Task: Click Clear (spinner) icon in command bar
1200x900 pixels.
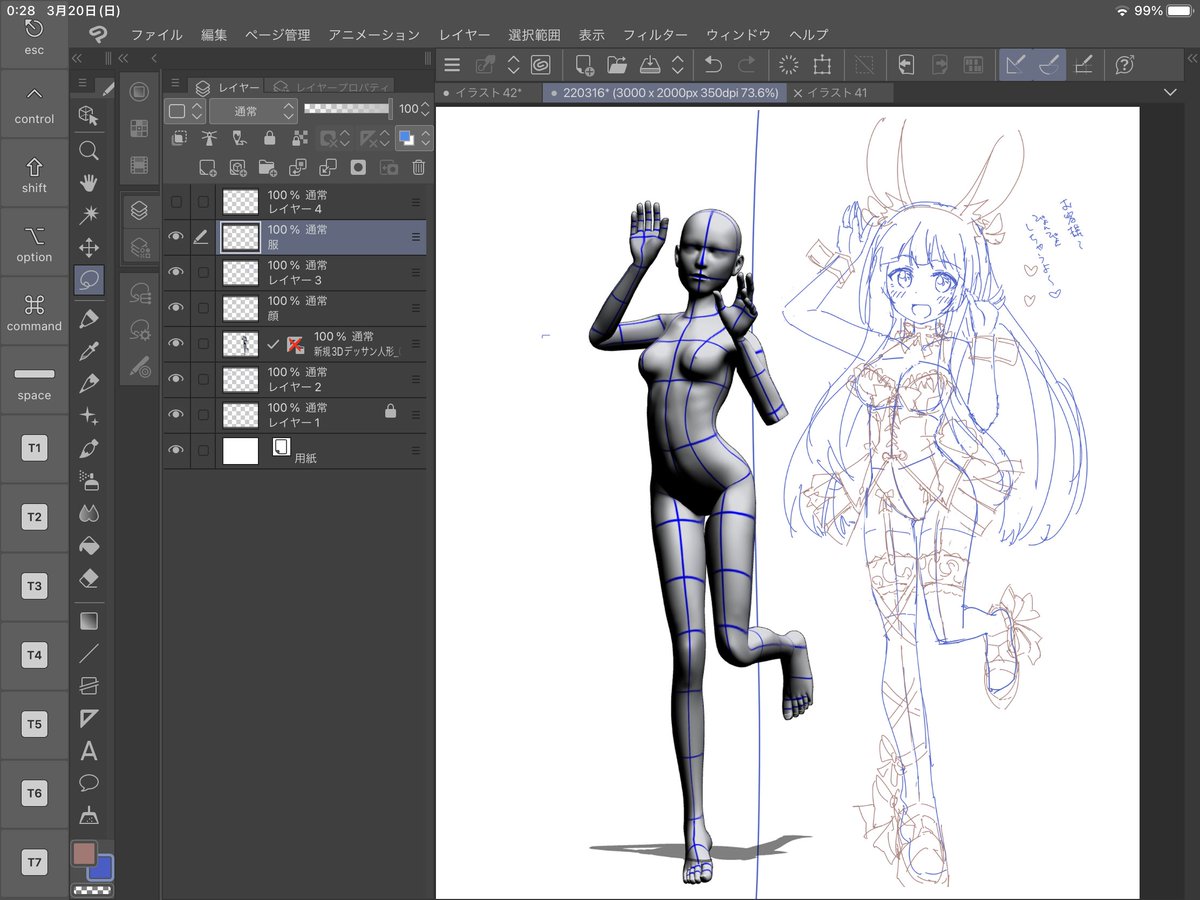Action: pos(788,65)
